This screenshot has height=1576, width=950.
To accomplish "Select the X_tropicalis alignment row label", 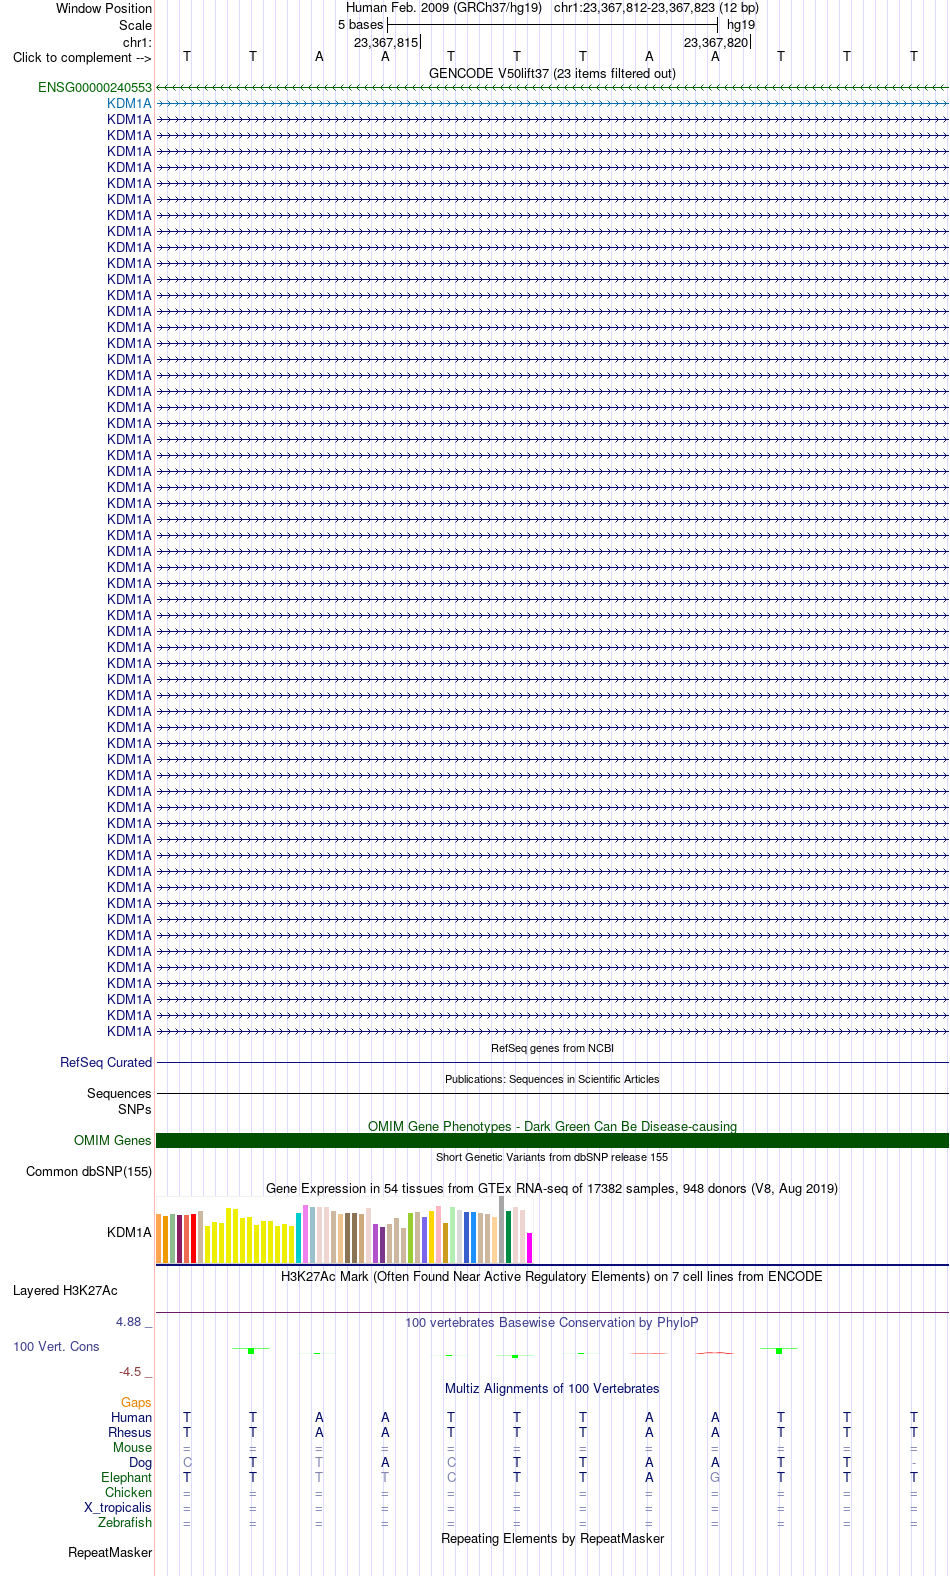I will [x=118, y=1508].
